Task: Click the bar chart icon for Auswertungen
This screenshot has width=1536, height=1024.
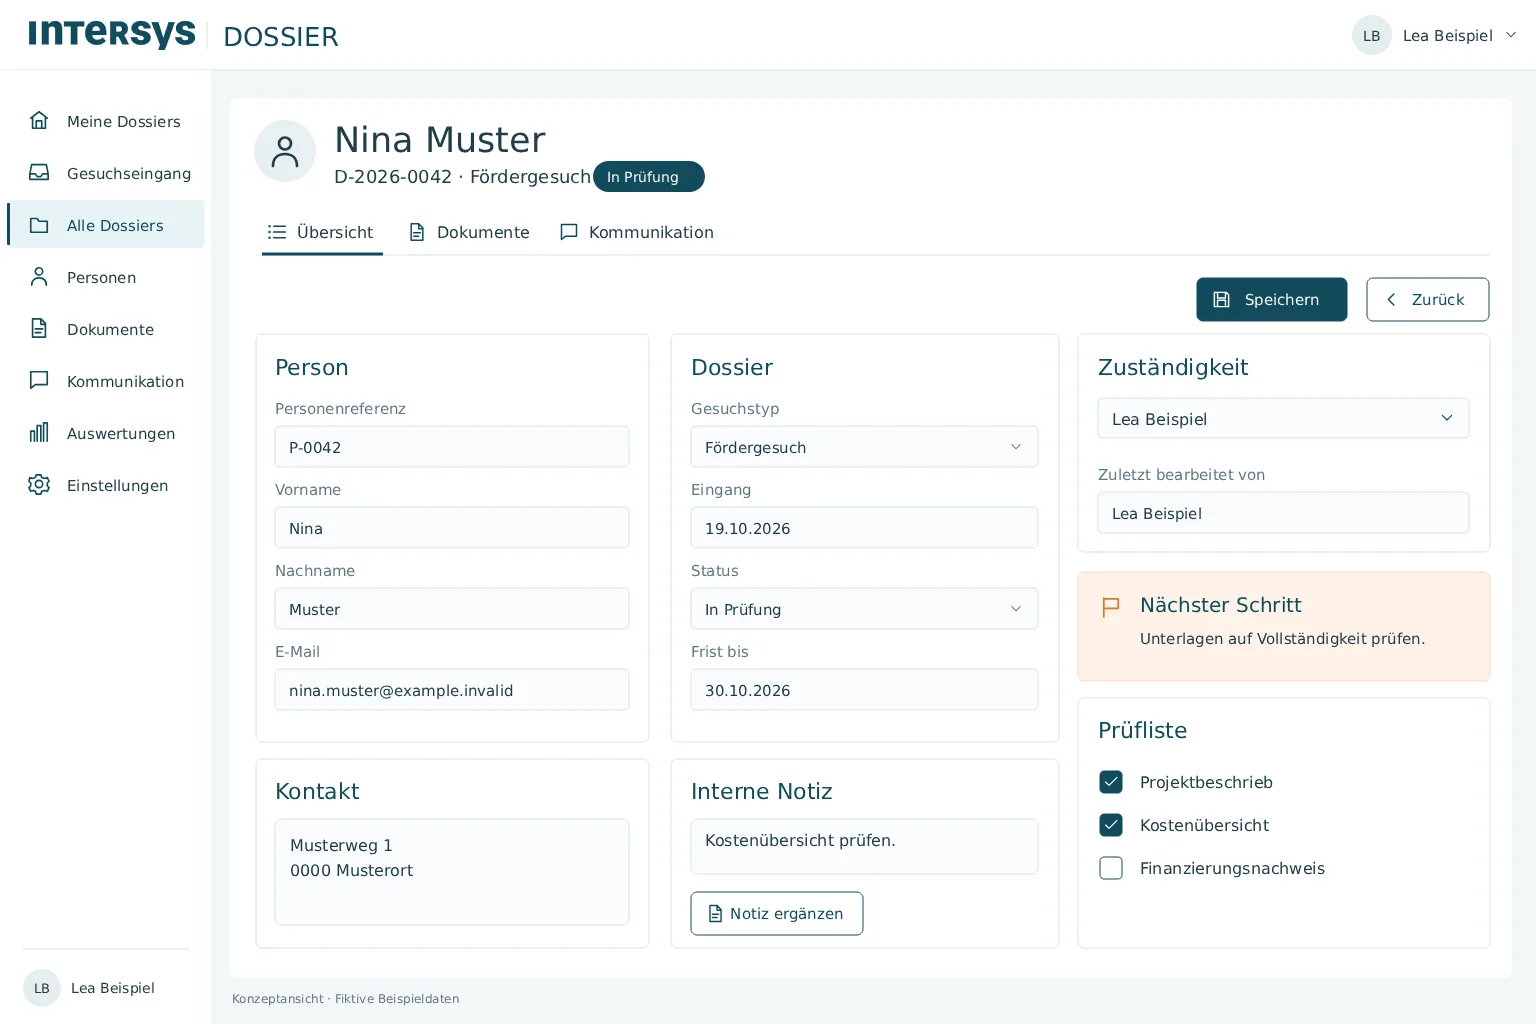Action: pyautogui.click(x=39, y=433)
